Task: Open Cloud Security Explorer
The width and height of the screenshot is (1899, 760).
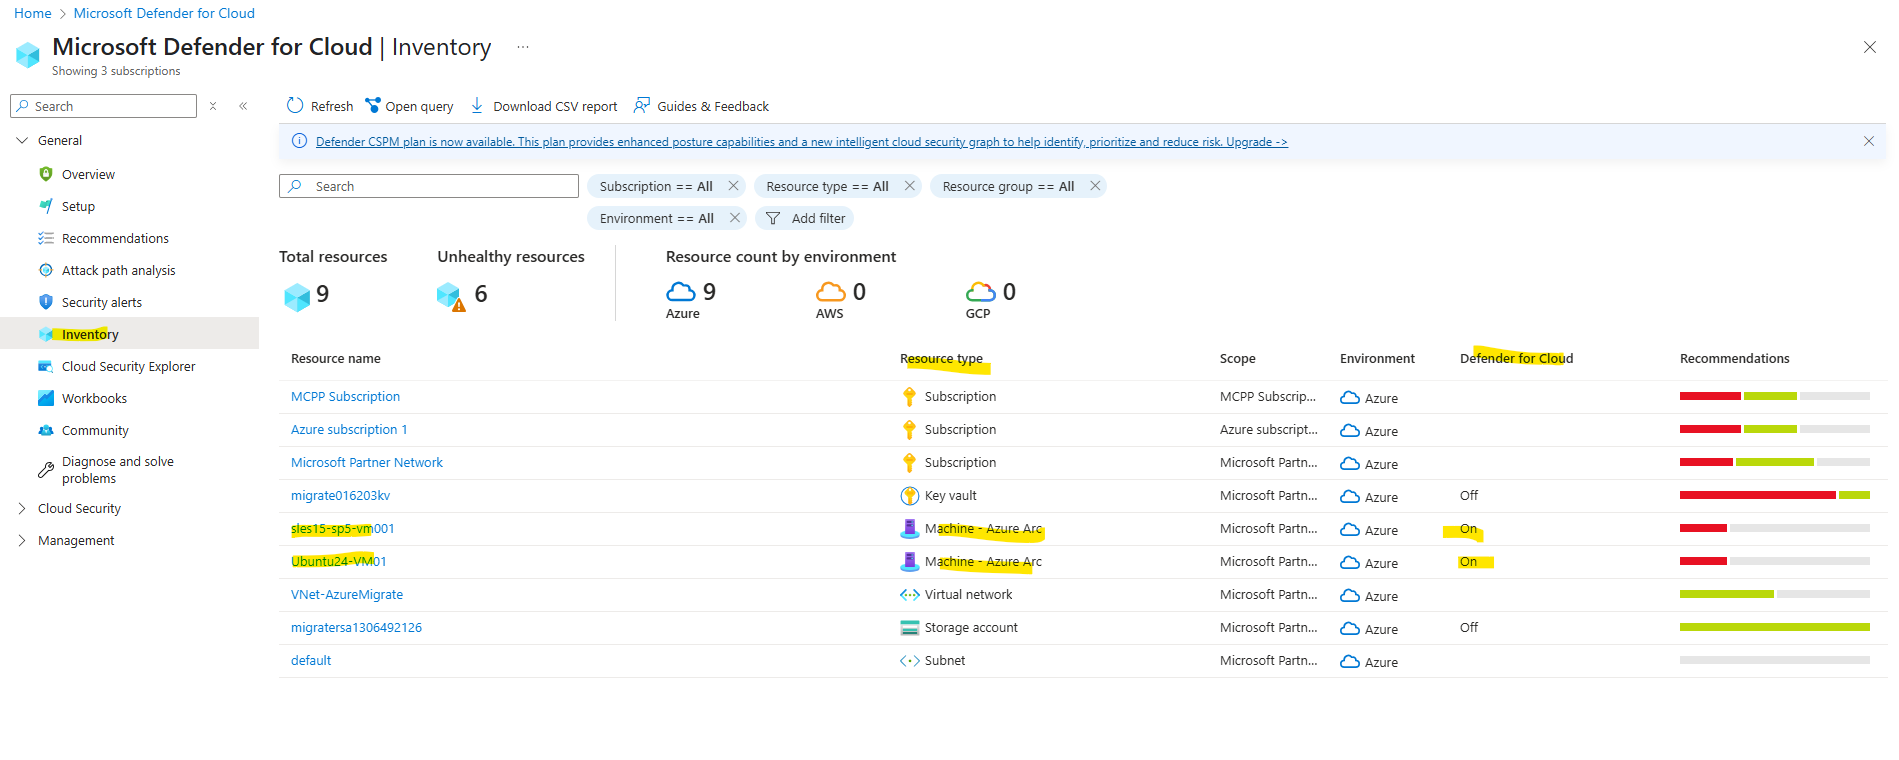Action: point(128,366)
